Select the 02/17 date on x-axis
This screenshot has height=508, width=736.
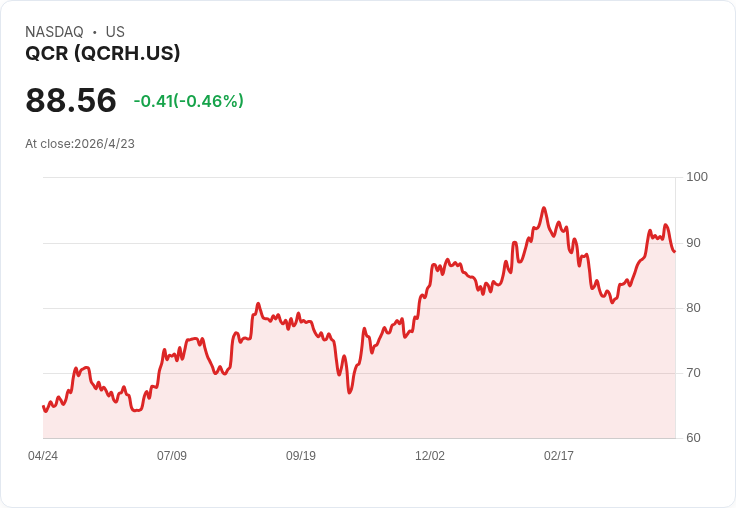tap(559, 456)
